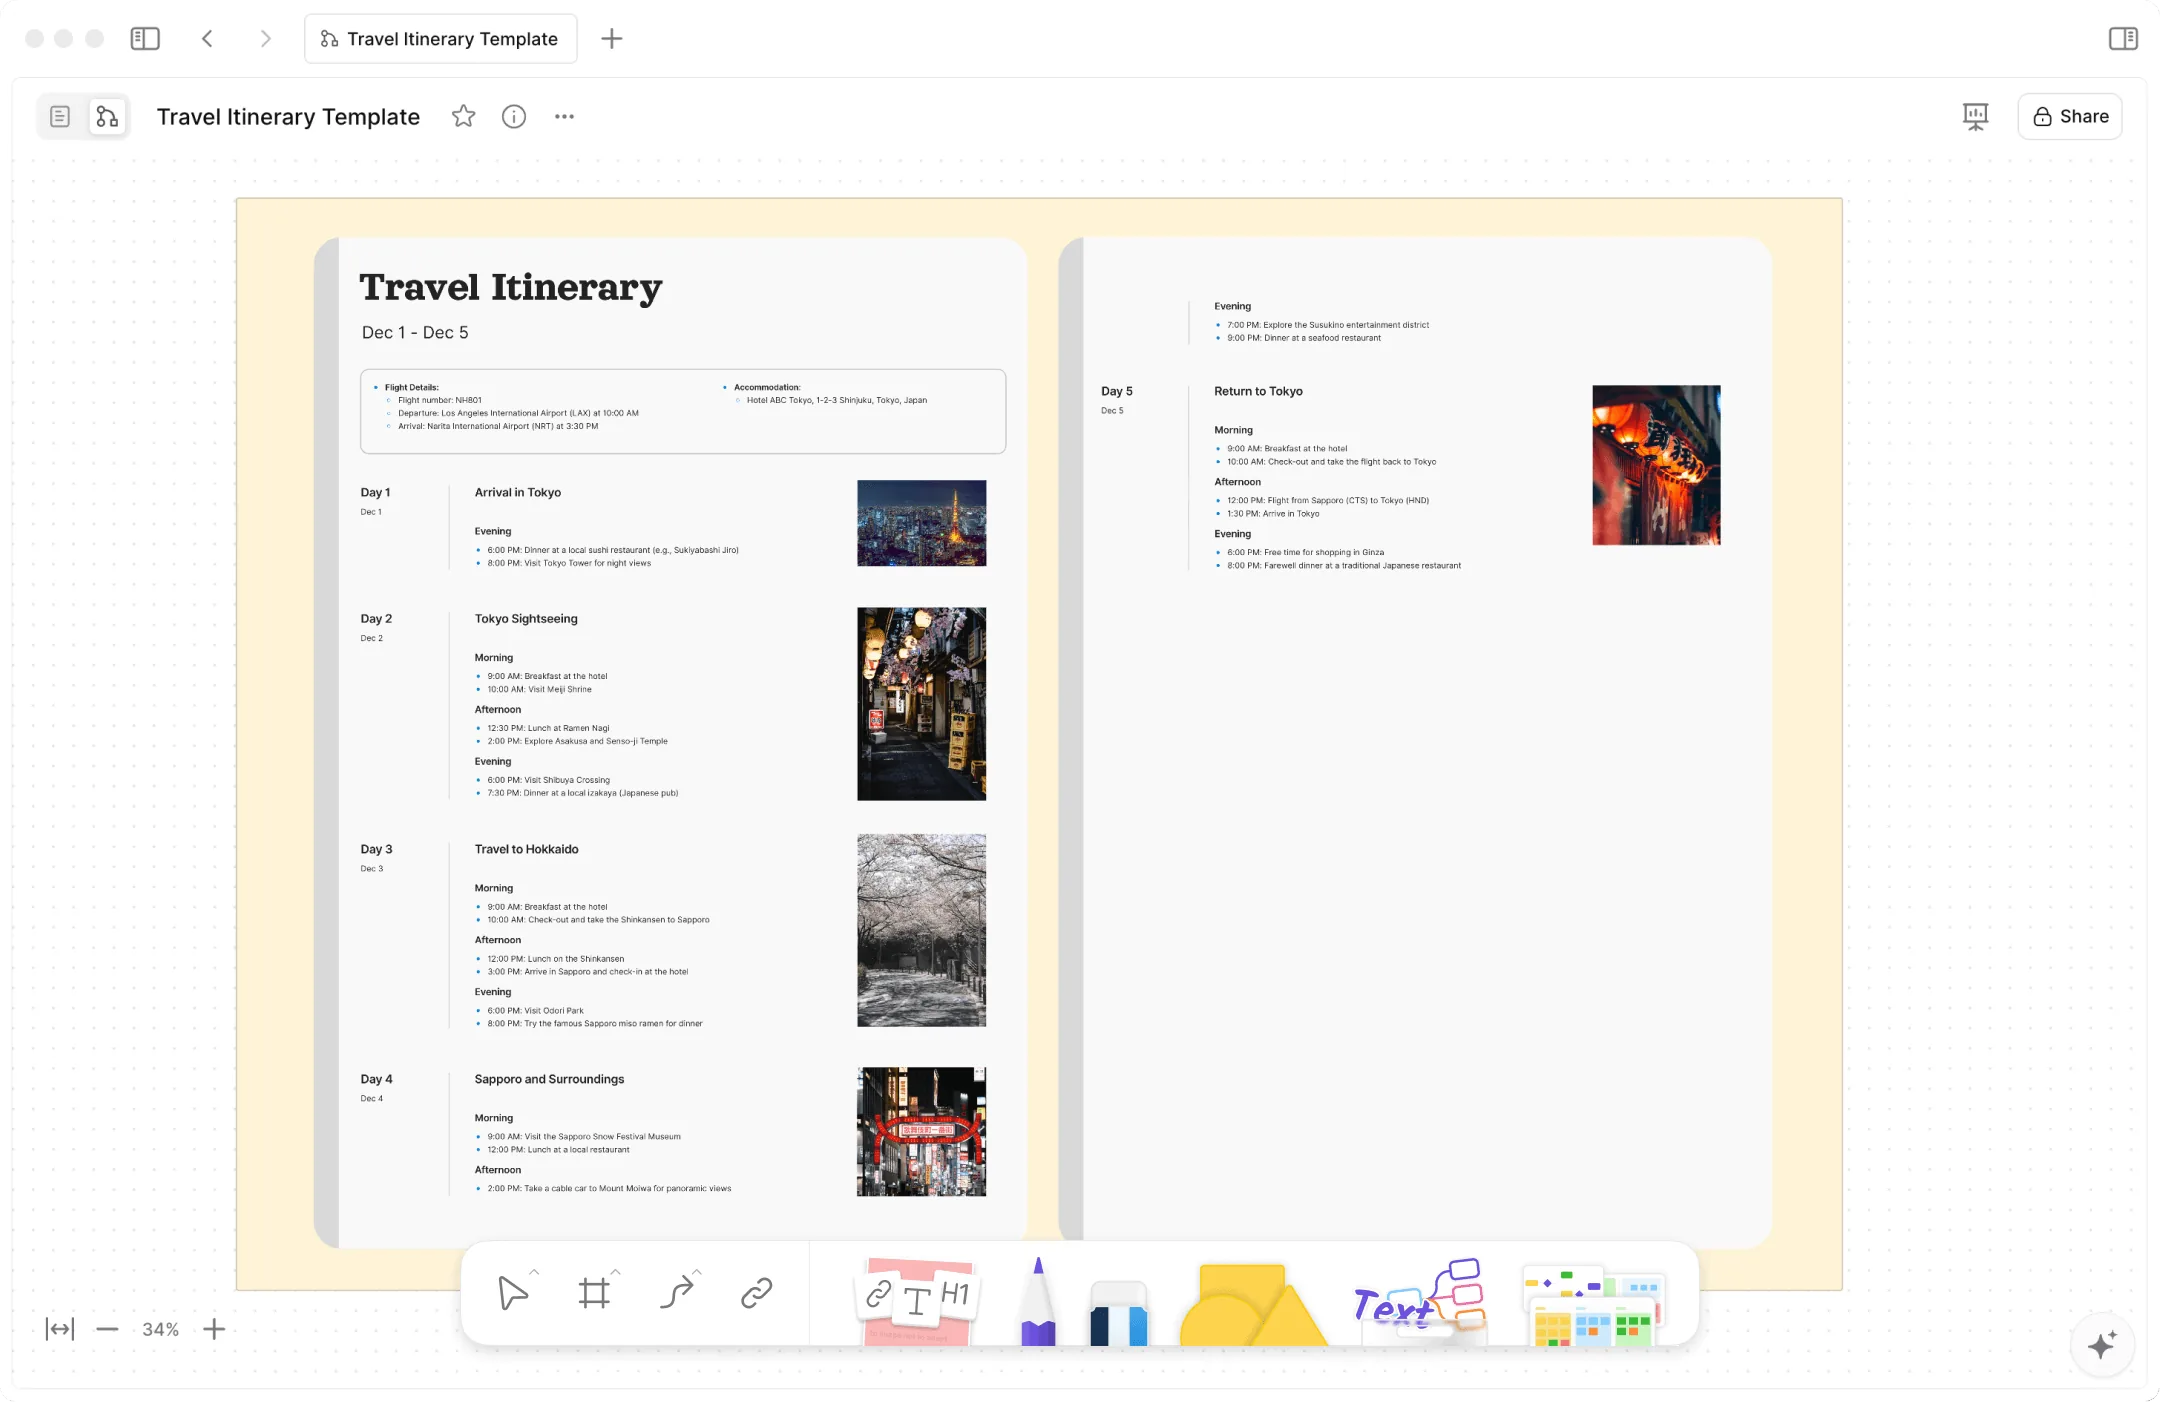This screenshot has height=1402, width=2160.
Task: Toggle the right sidebar panel
Action: pos(2123,39)
